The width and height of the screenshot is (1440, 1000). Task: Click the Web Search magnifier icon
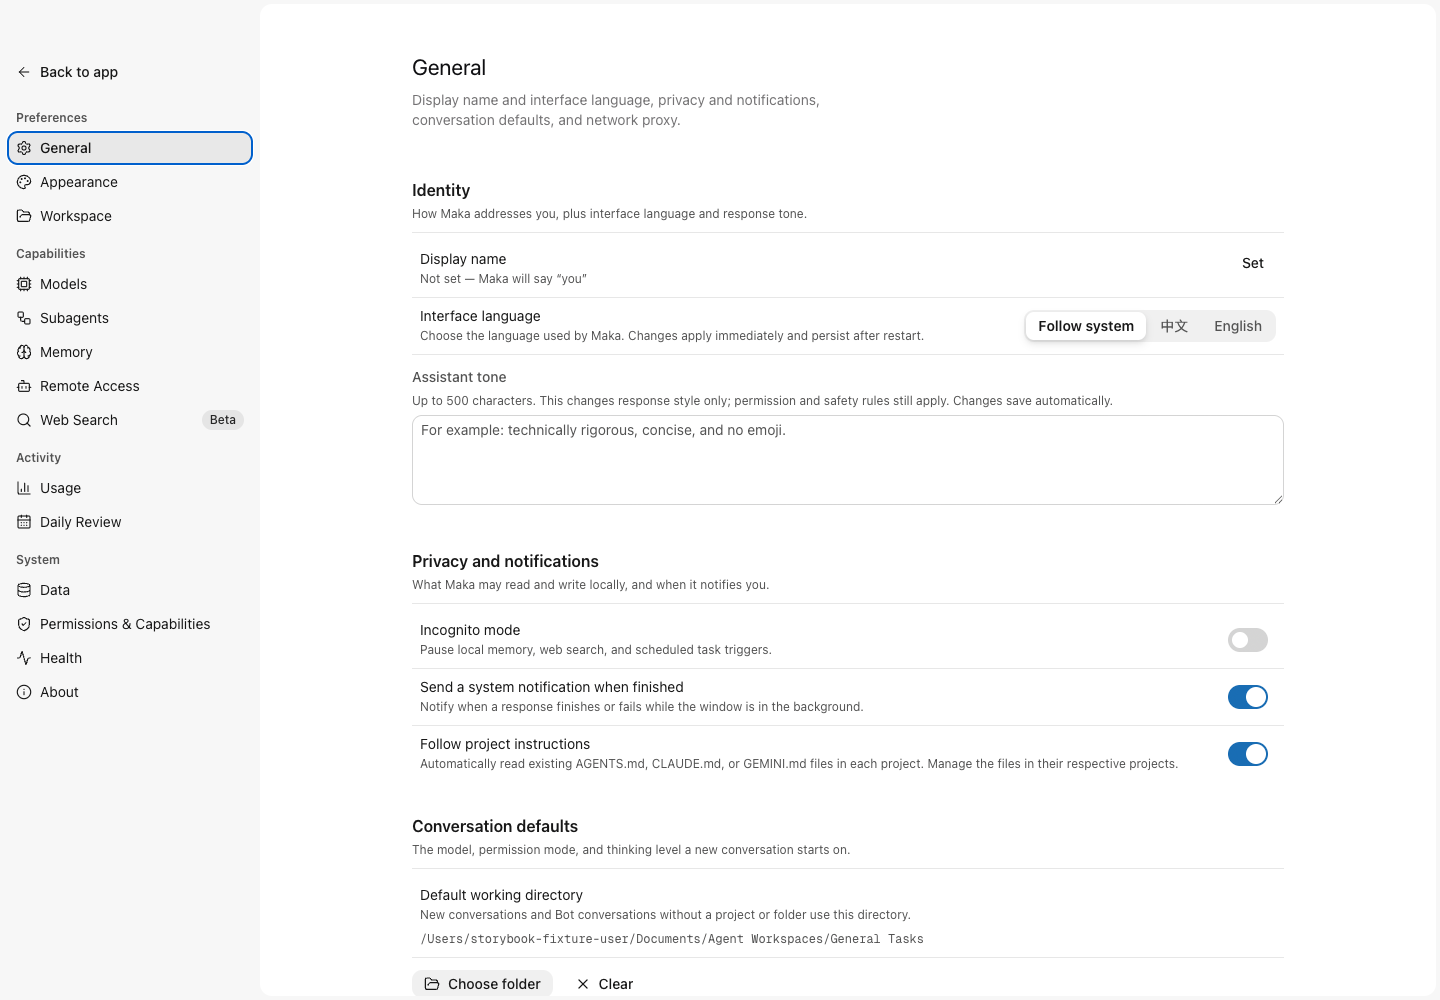(24, 420)
